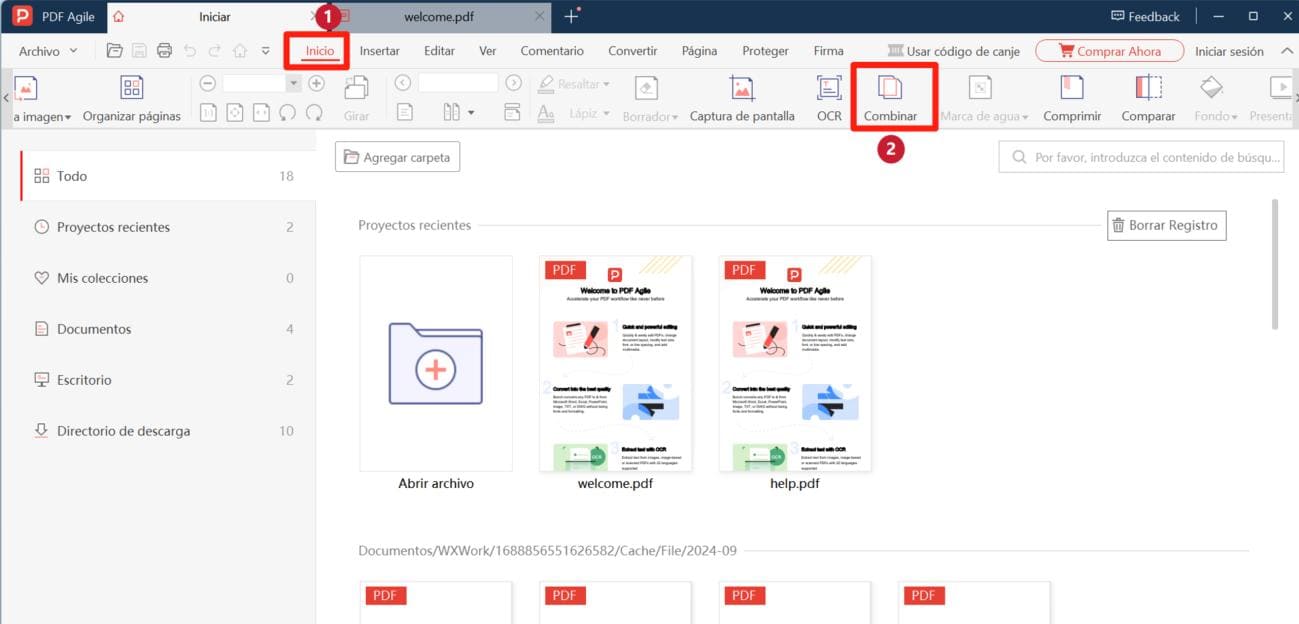Open the OCR tool
Viewport: 1299px width, 624px height.
pyautogui.click(x=829, y=97)
